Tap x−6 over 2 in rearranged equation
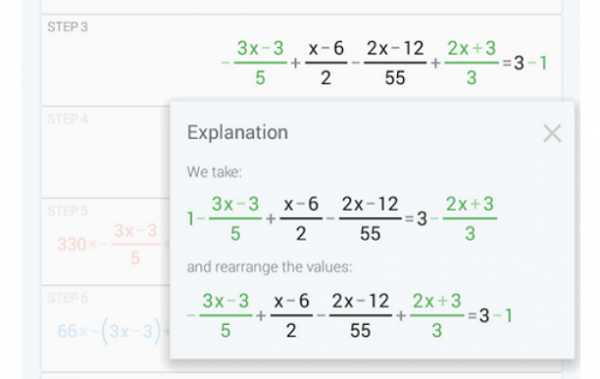 pos(291,315)
